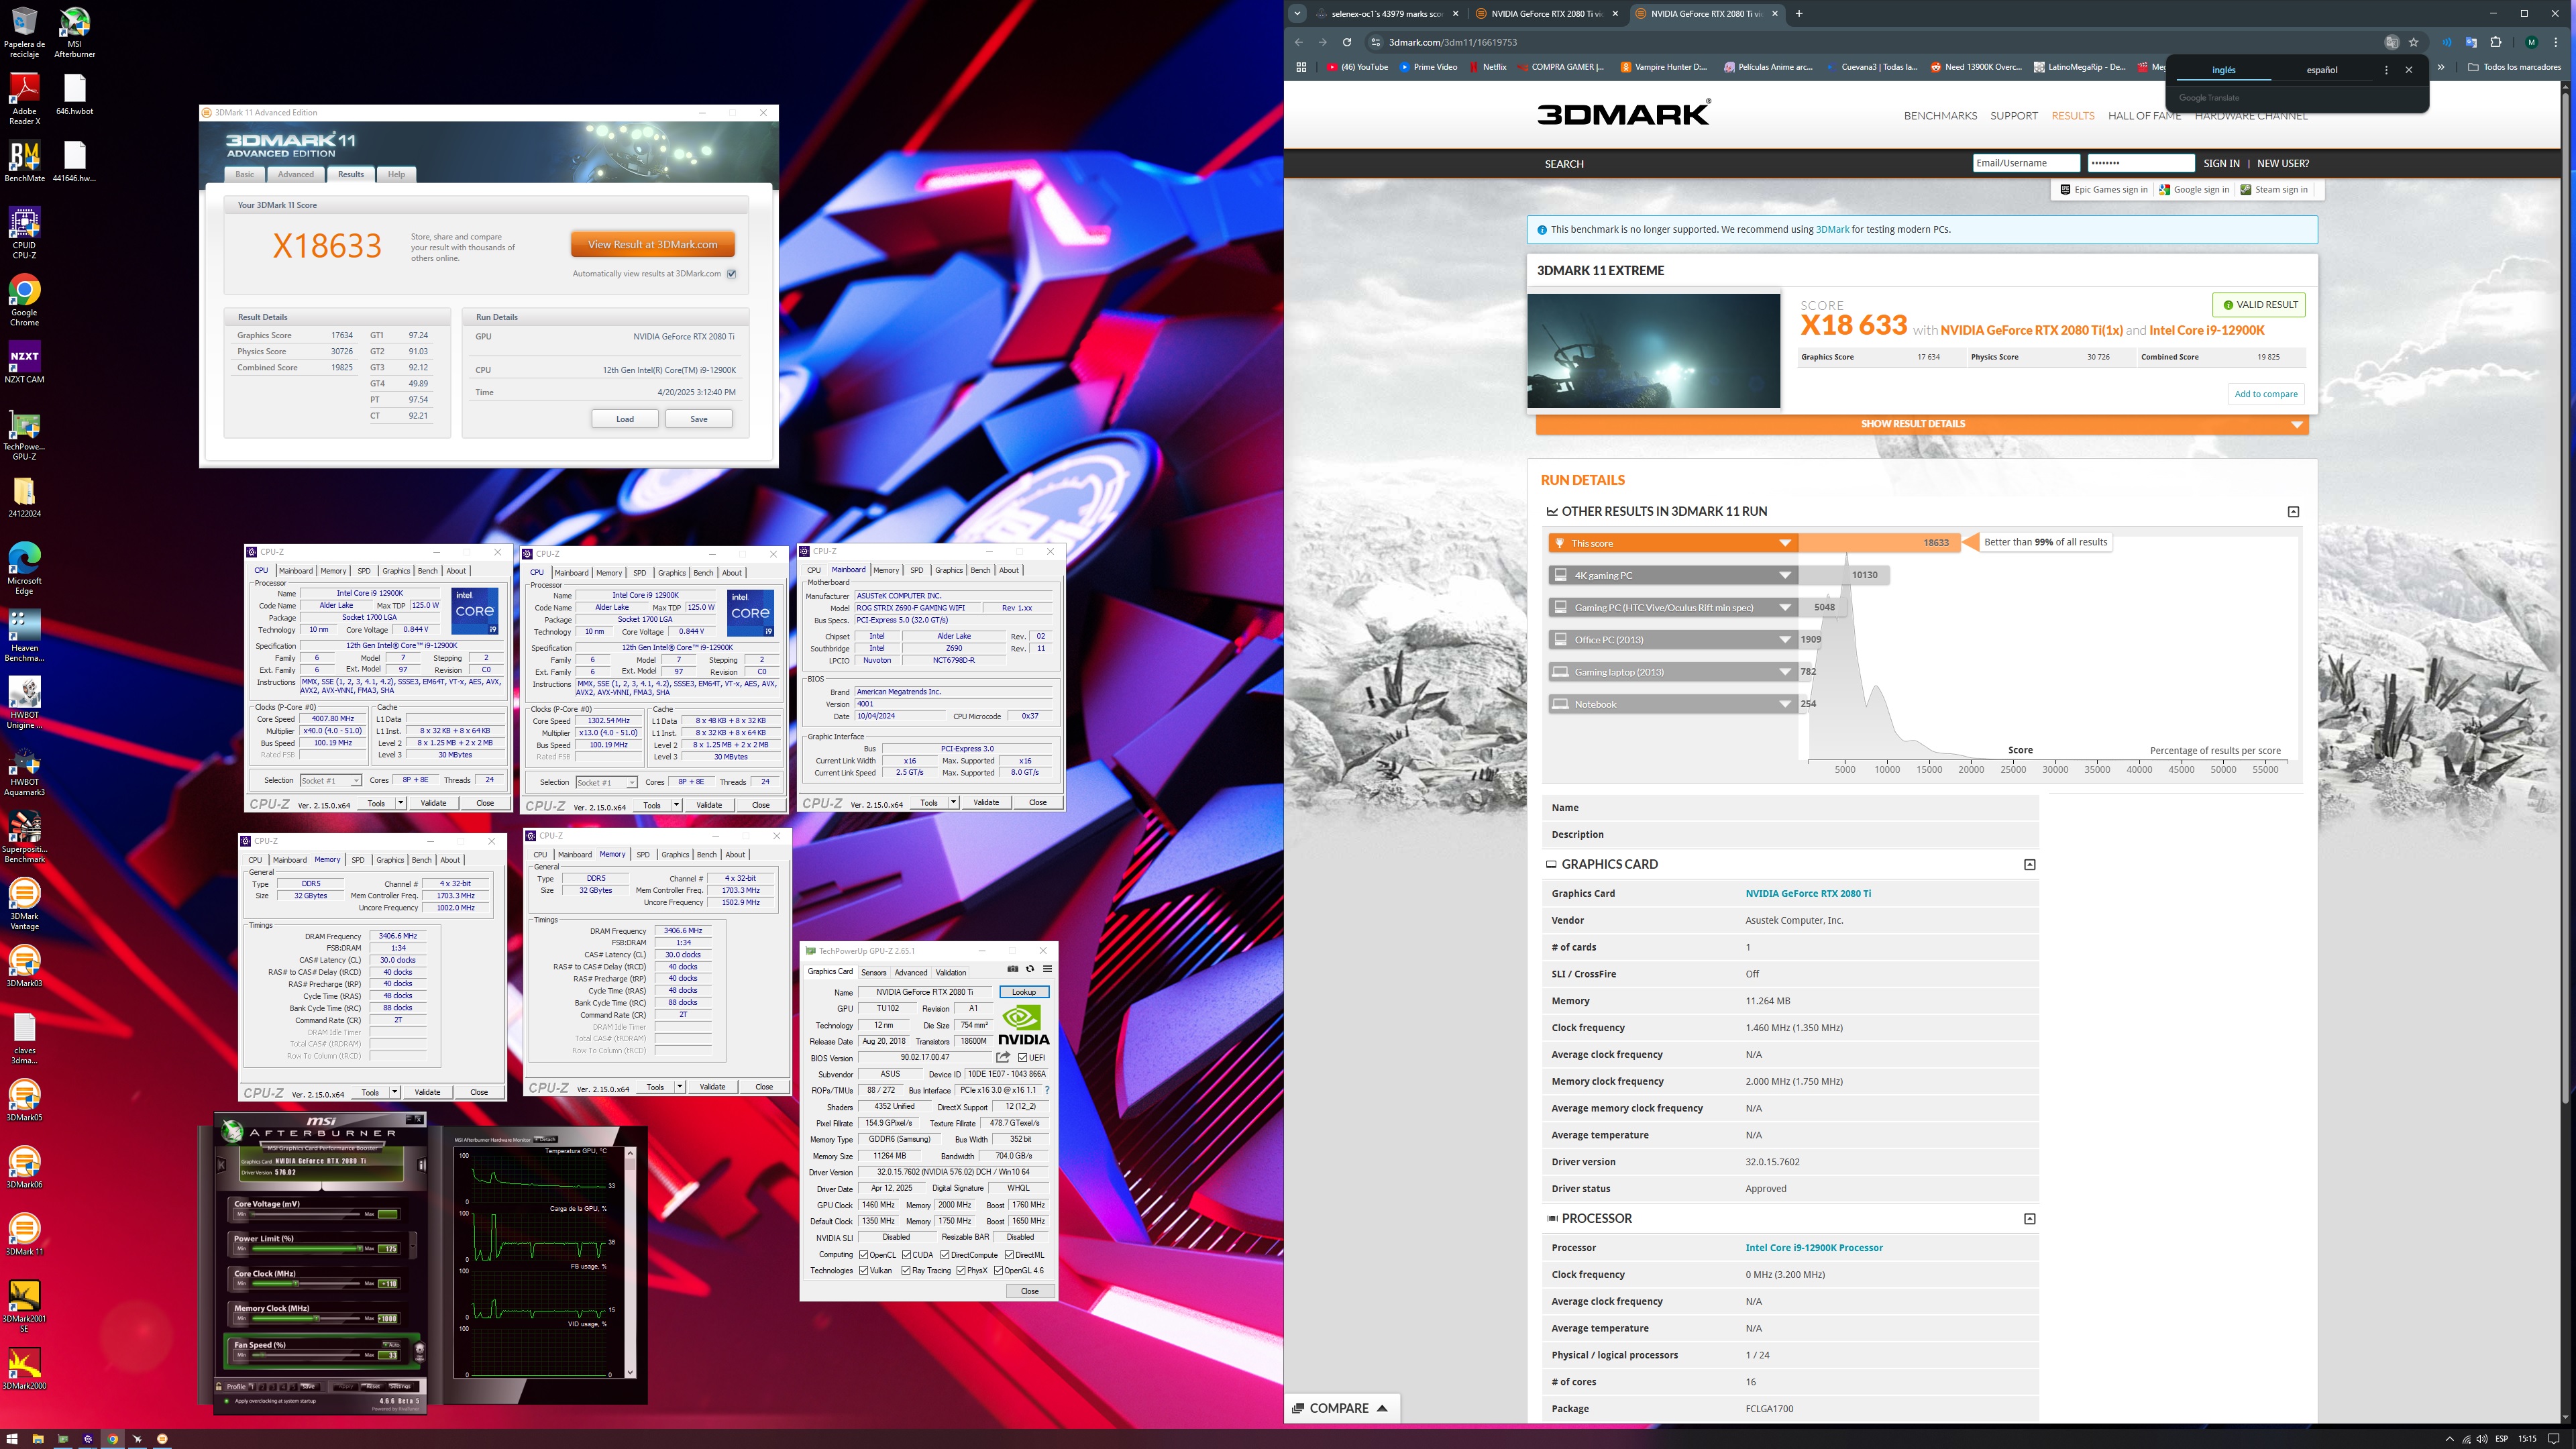
Task: Open BenchMate desktop icon
Action: pyautogui.click(x=24, y=161)
